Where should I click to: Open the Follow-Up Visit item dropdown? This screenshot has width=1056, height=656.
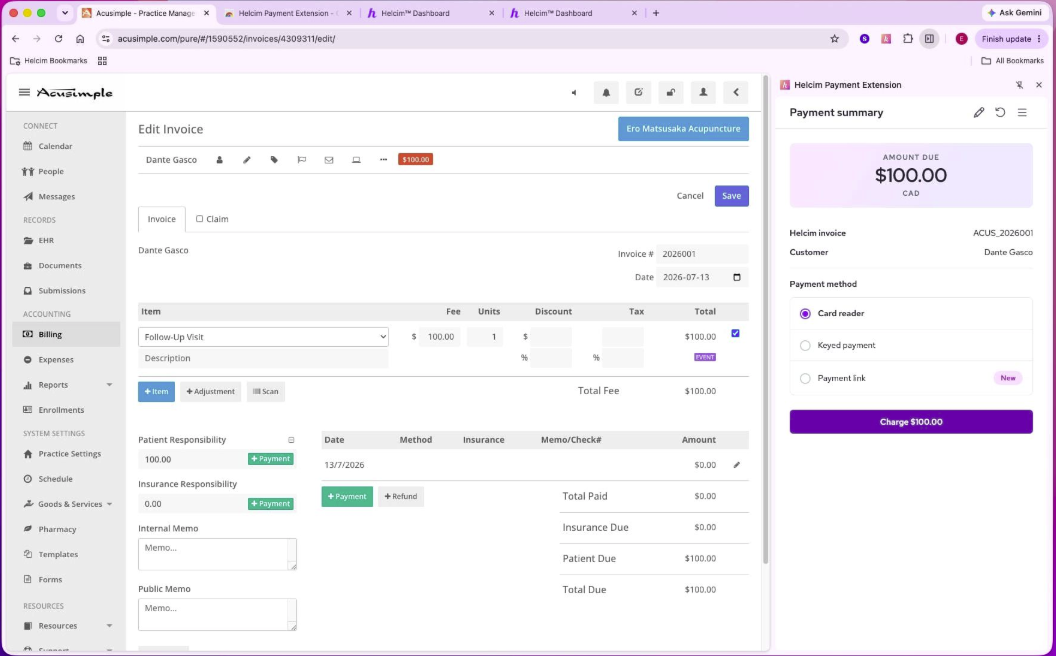pos(263,337)
